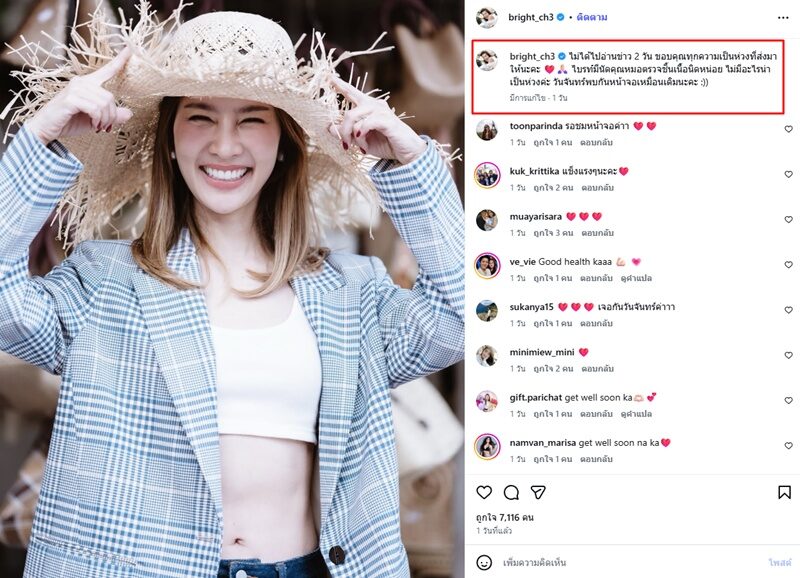The width and height of the screenshot is (800, 578).
Task: Save the post with the bookmark icon
Action: (785, 492)
